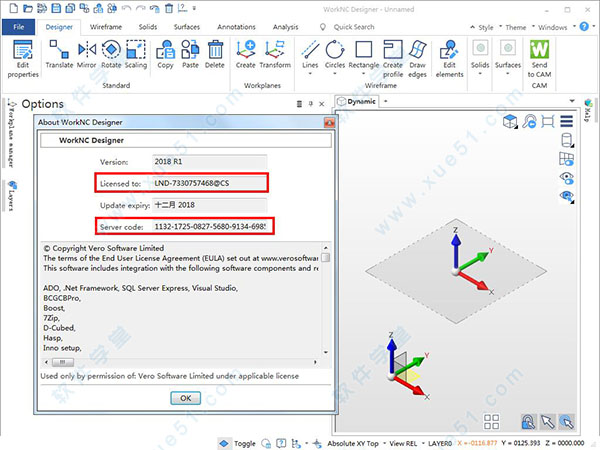Select the Translate tool
This screenshot has height=450, width=600.
[x=59, y=55]
